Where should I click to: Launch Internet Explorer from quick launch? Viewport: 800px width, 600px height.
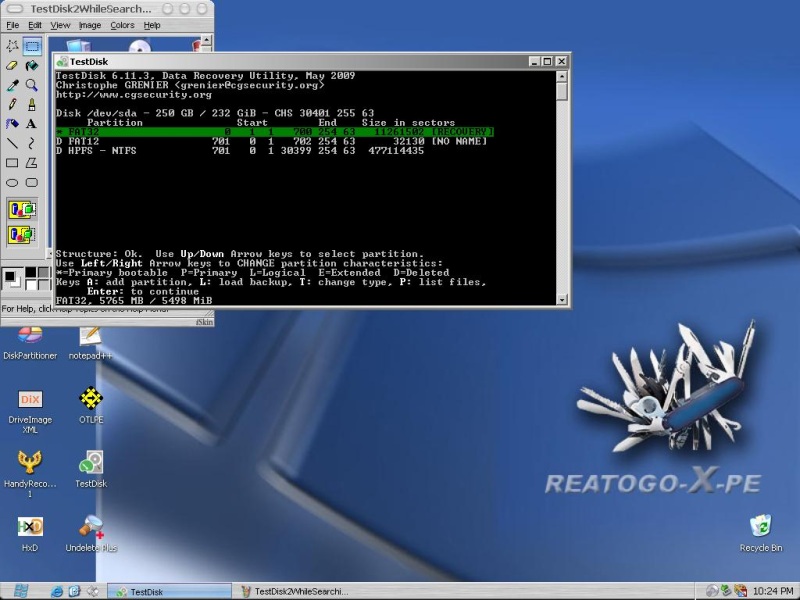click(x=57, y=592)
